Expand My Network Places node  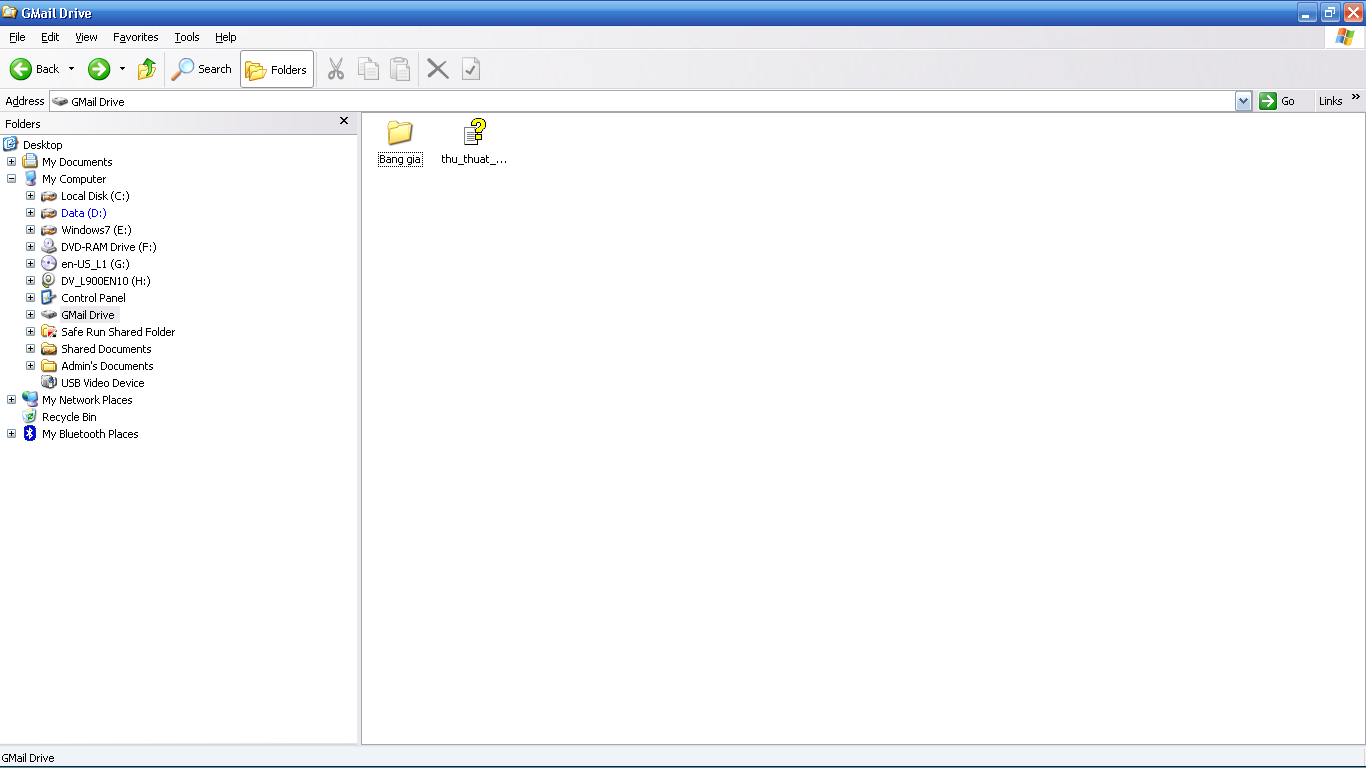(12, 400)
